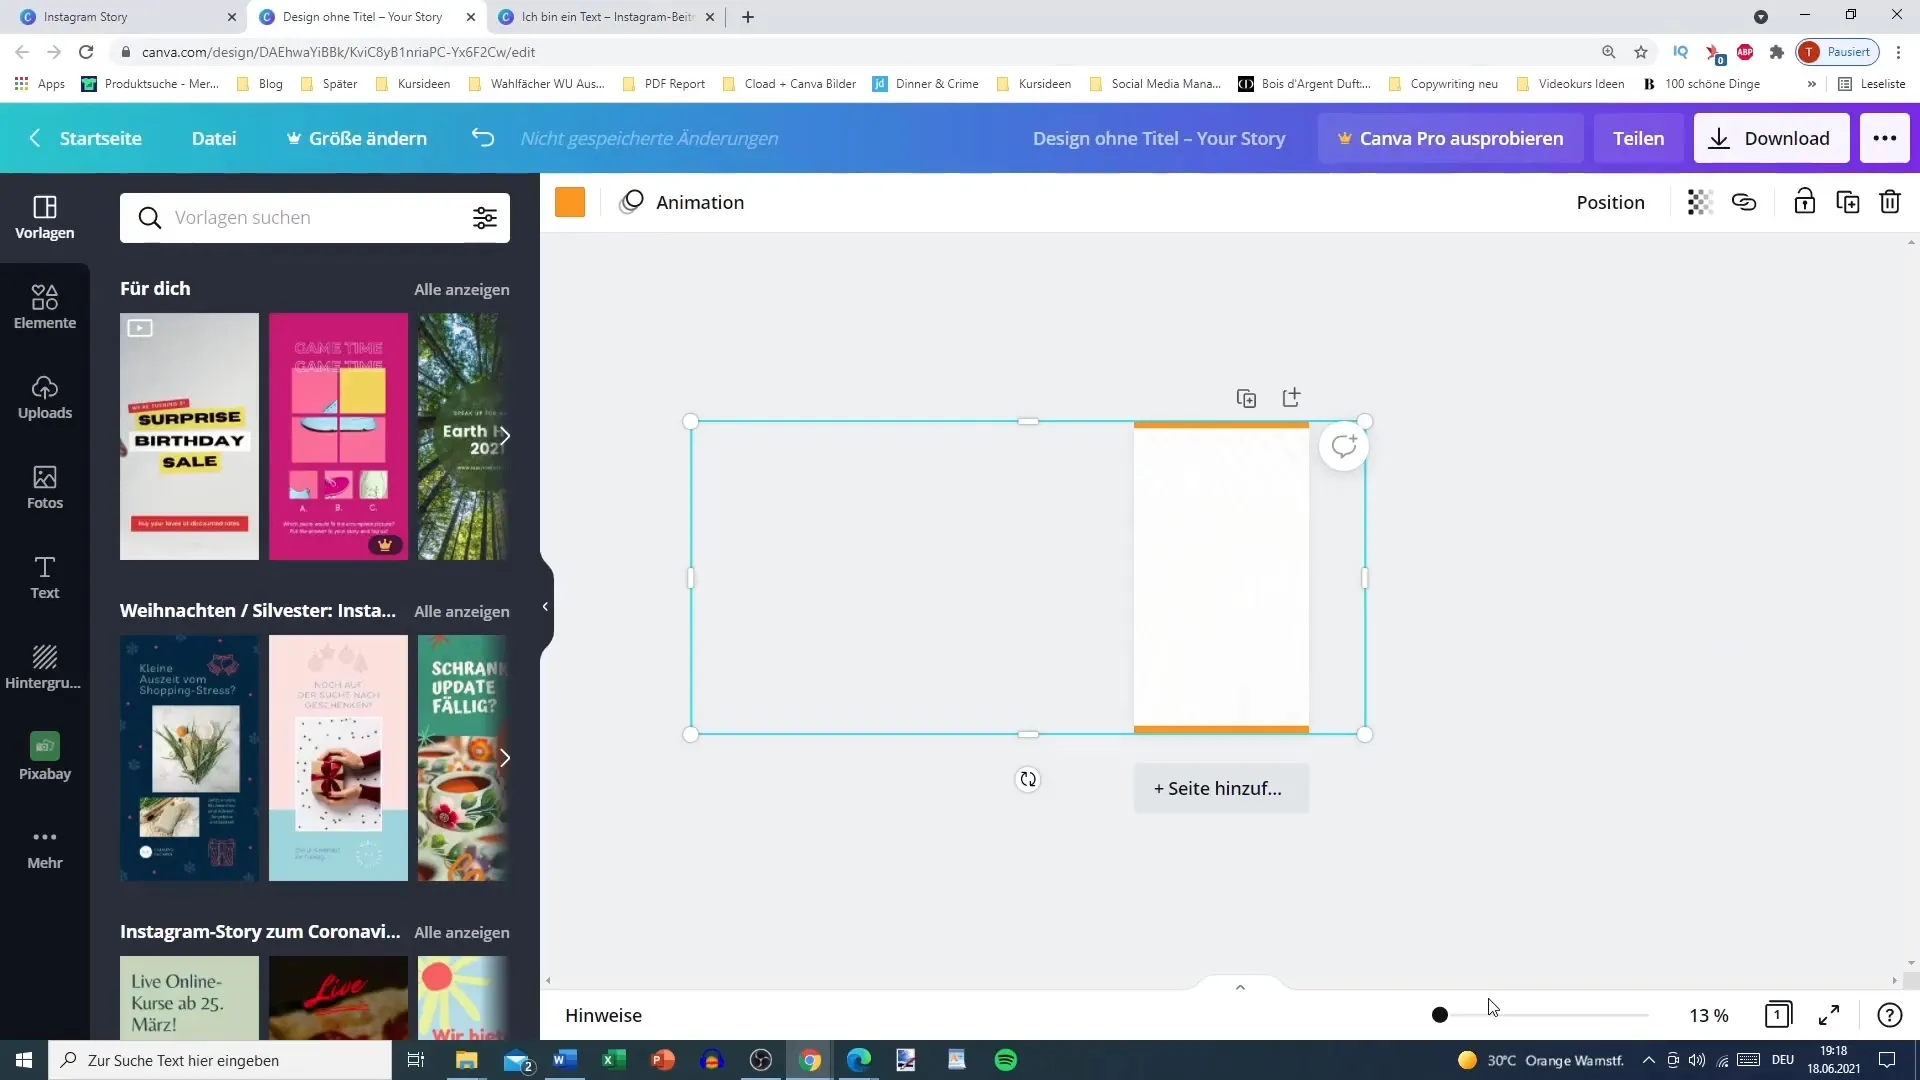Open the Position options
Viewport: 1920px width, 1080px height.
pos(1610,202)
